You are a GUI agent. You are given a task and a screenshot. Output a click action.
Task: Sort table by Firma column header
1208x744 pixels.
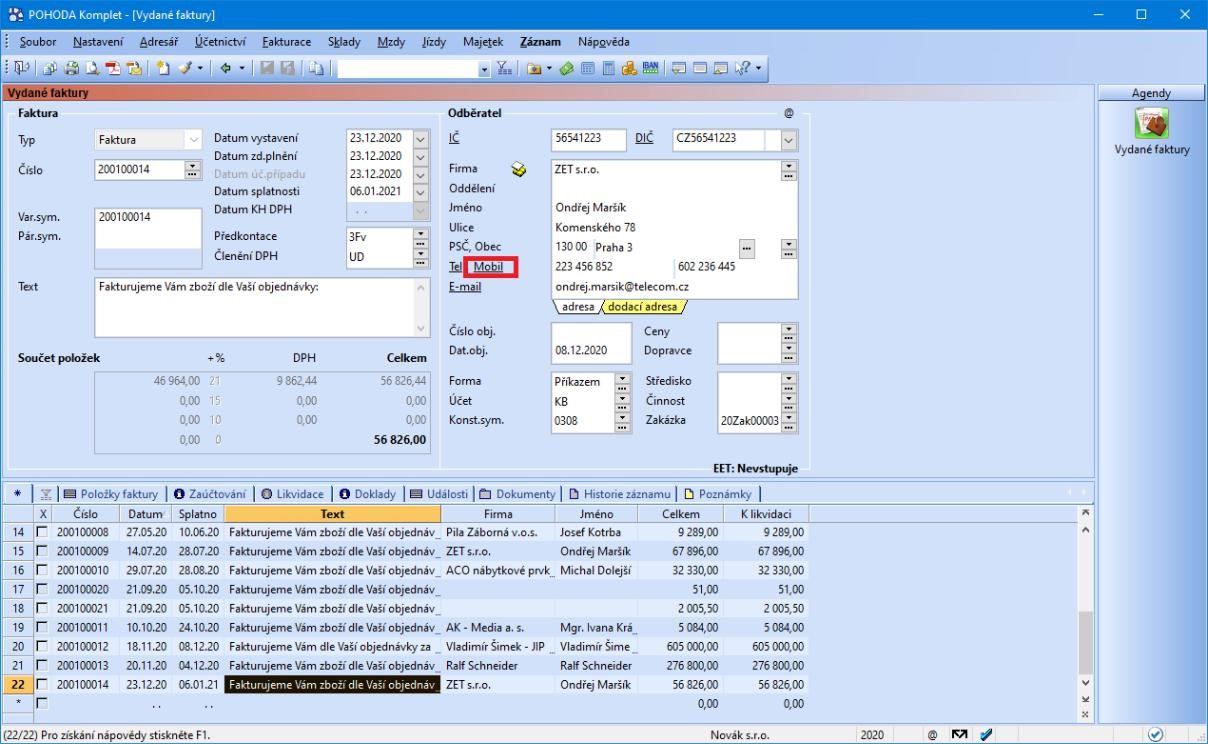497,514
